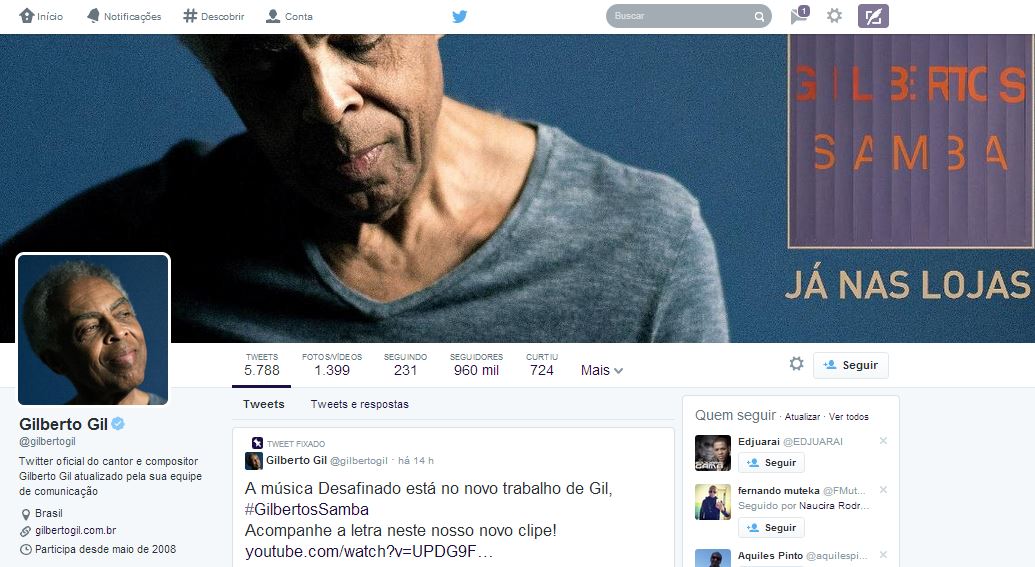This screenshot has height=567, width=1035.
Task: Click the link chain icon beside website
Action: point(26,531)
